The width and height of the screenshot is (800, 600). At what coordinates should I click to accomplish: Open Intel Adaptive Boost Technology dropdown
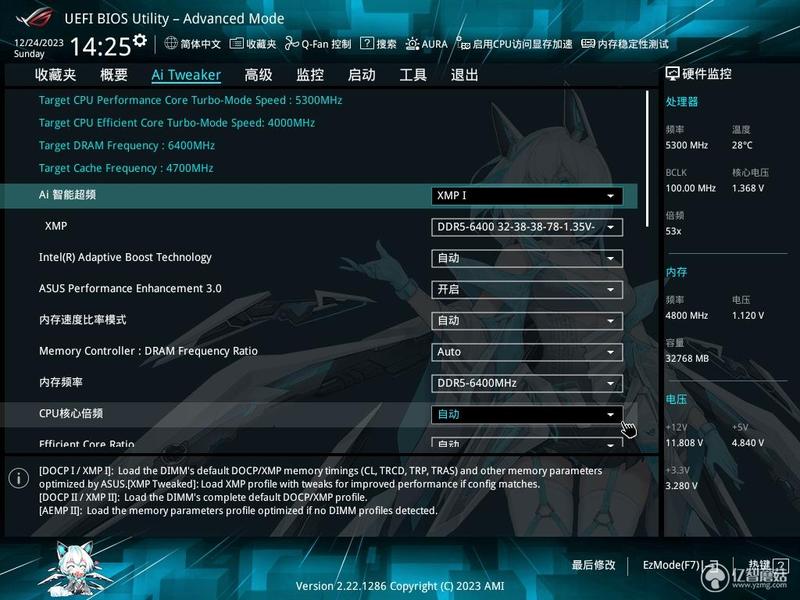[x=527, y=258]
